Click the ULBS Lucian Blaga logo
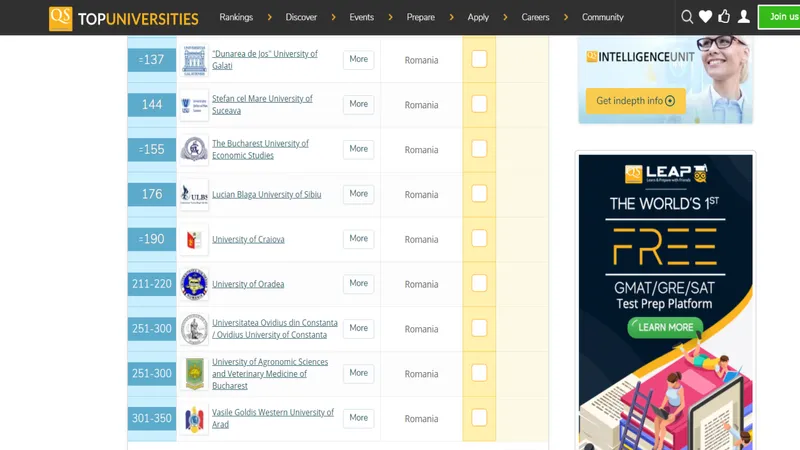 pyautogui.click(x=194, y=194)
